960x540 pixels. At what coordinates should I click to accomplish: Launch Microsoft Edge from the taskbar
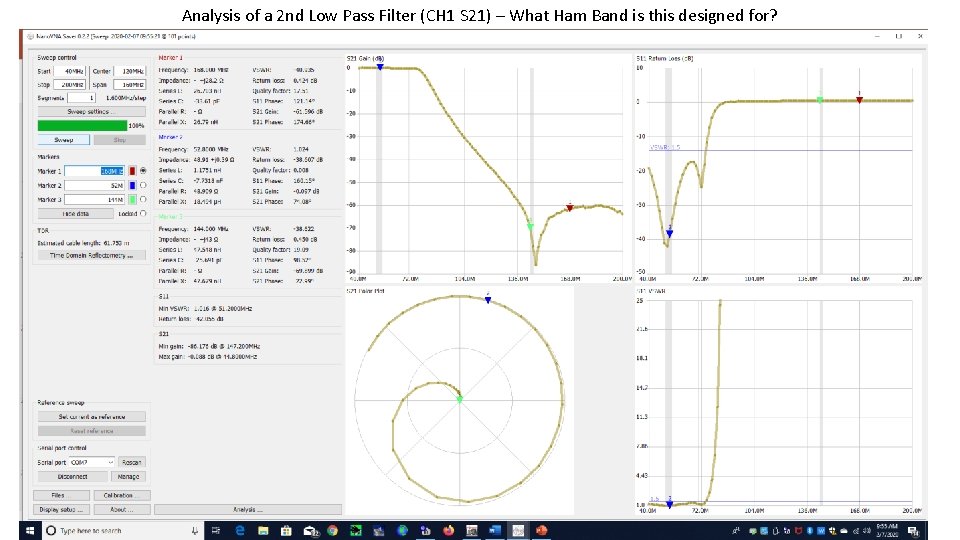[x=240, y=531]
